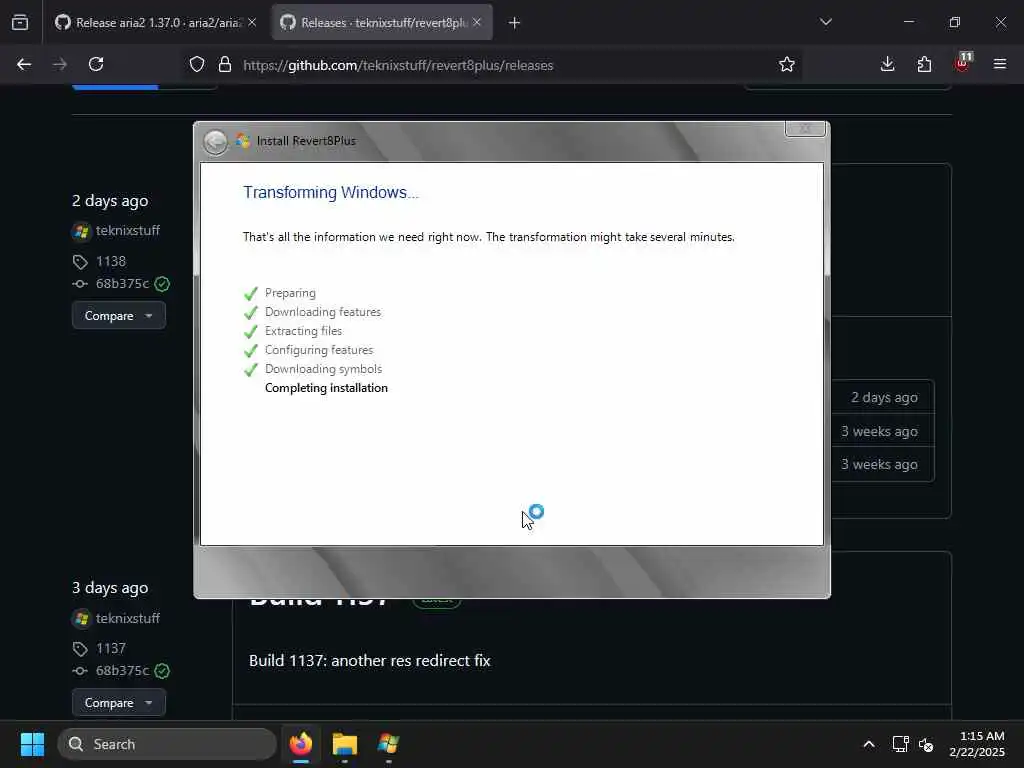Click back arrow in Install Revert8Plus
The height and width of the screenshot is (768, 1024).
[x=215, y=142]
